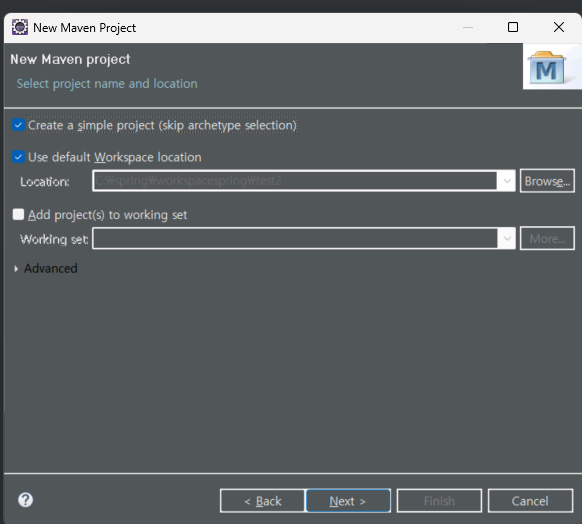Click the 'Location:' label
Image resolution: width=582 pixels, height=524 pixels.
pyautogui.click(x=45, y=181)
